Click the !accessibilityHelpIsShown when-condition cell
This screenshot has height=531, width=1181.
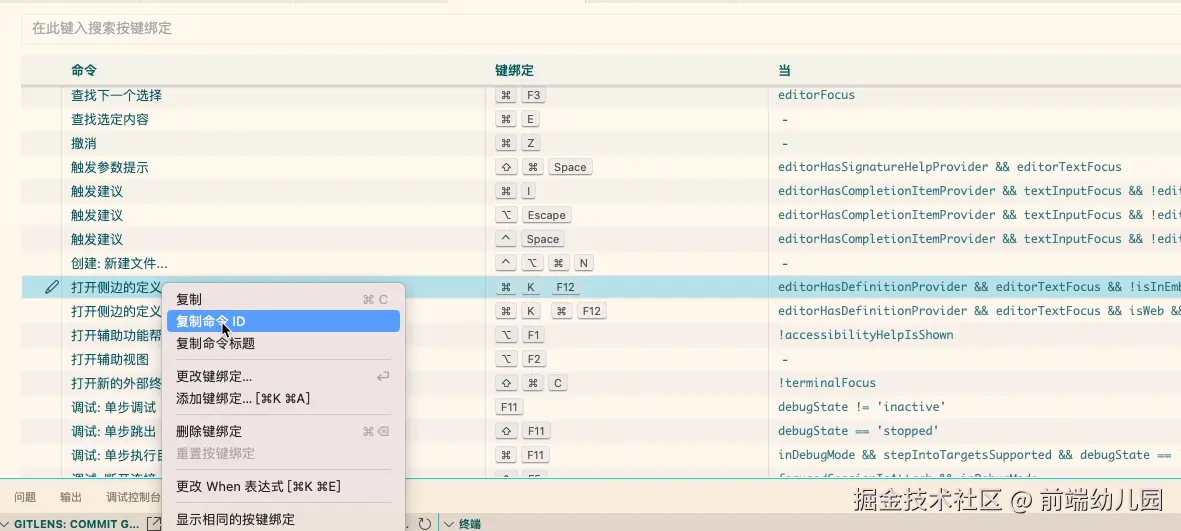[x=865, y=335]
